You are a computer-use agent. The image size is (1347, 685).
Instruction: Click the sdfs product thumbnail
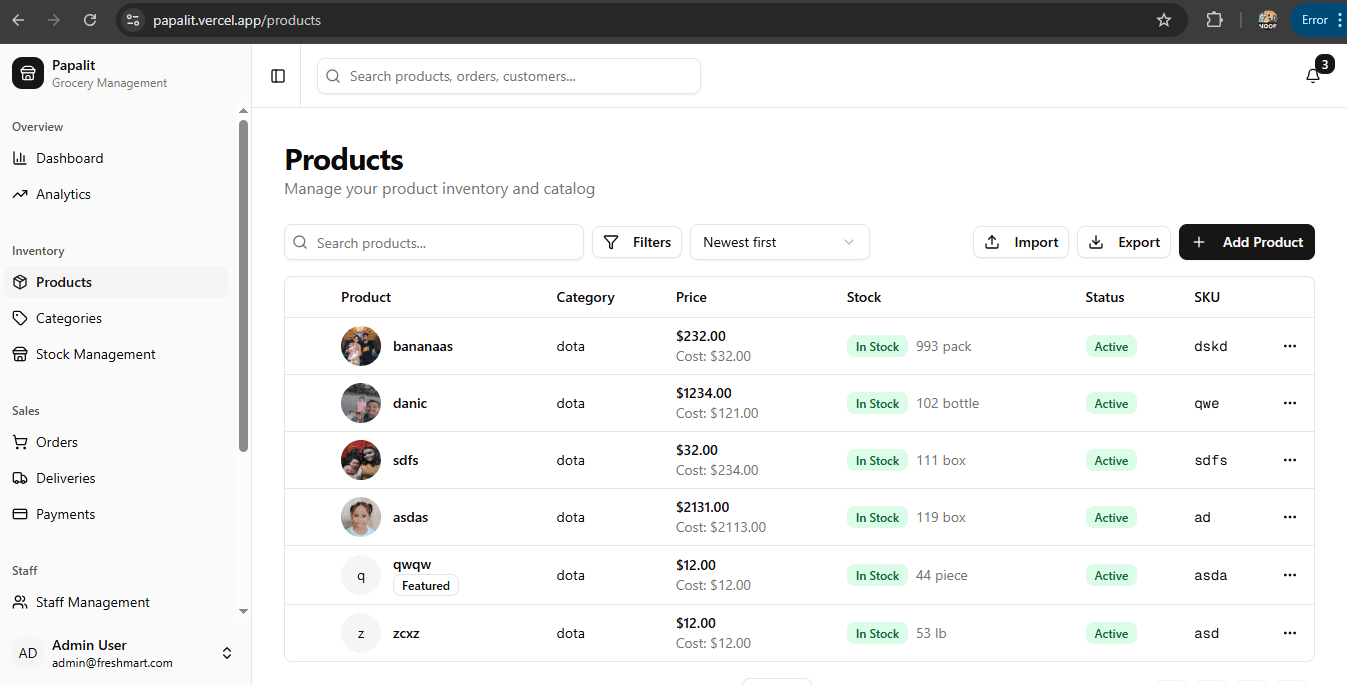[361, 460]
